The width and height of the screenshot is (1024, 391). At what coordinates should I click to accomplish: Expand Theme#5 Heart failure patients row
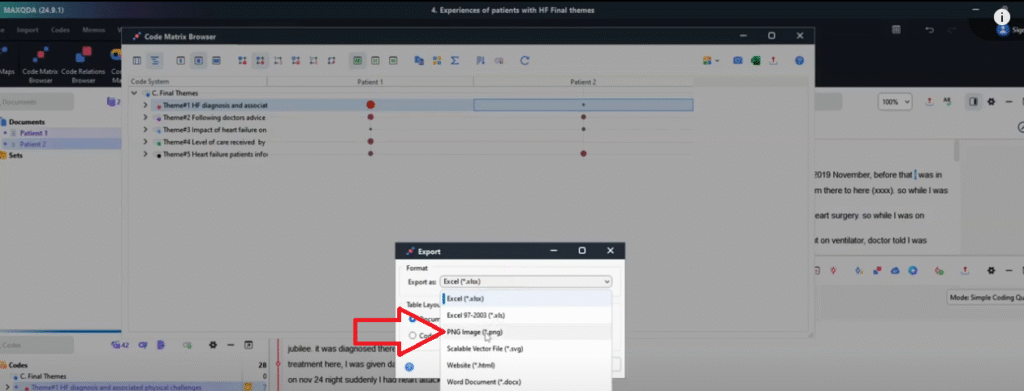146,154
